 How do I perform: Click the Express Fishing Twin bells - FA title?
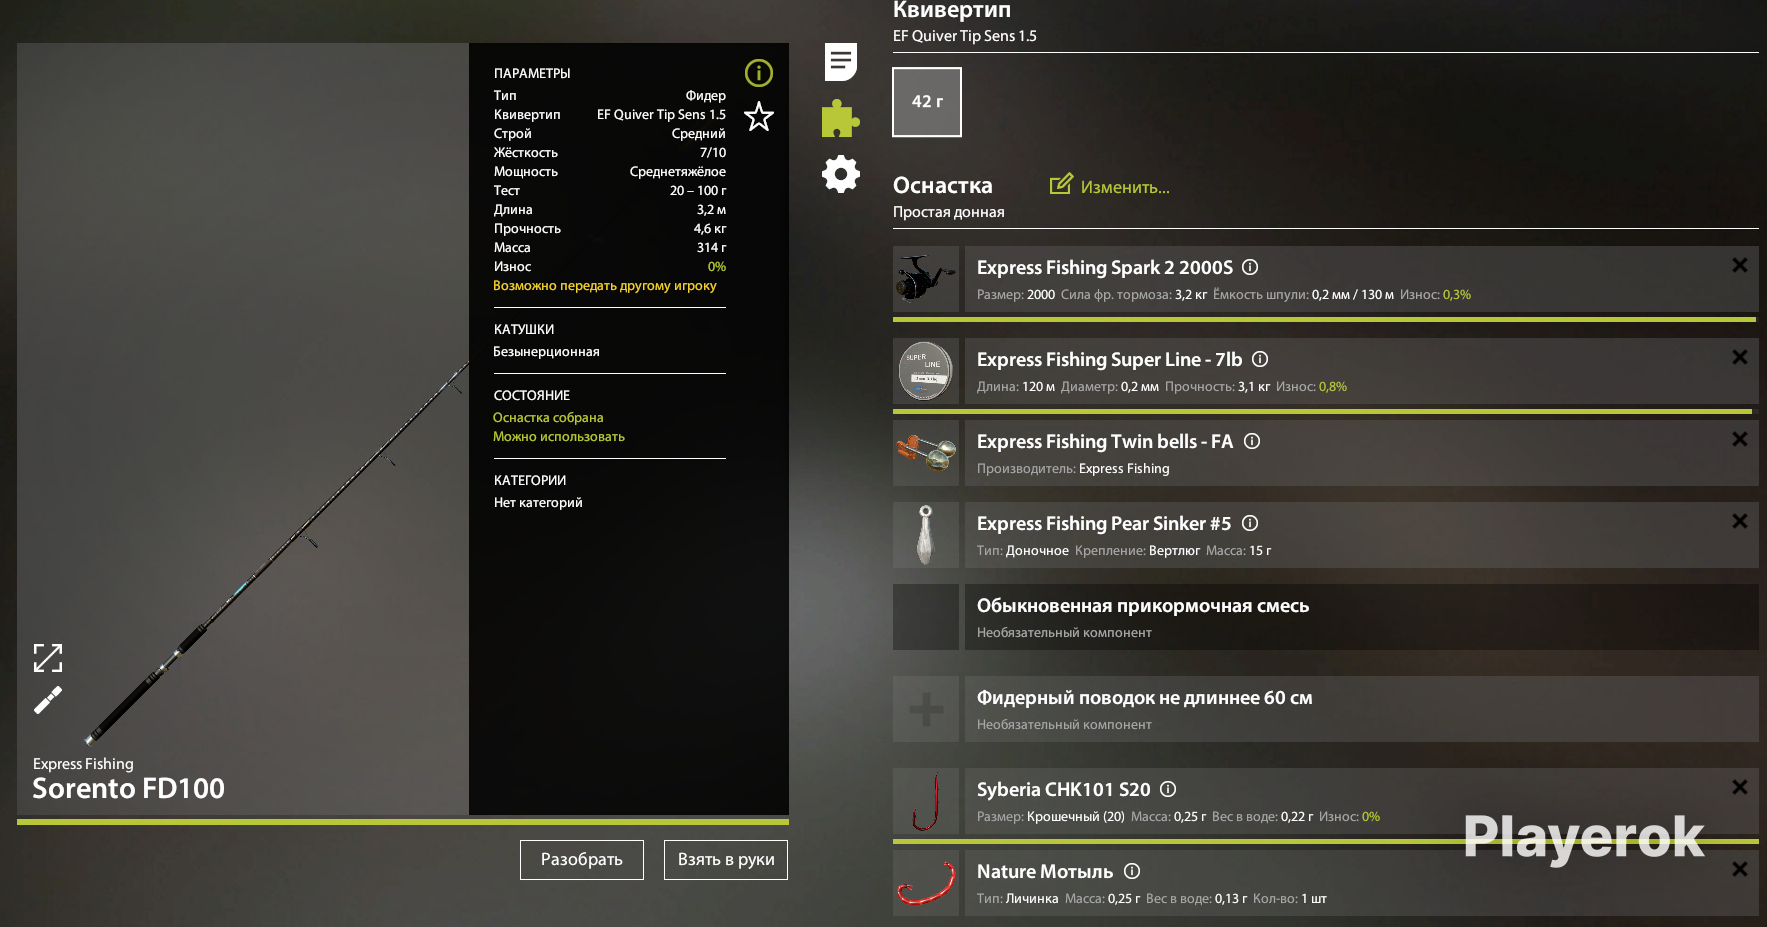click(x=1105, y=442)
